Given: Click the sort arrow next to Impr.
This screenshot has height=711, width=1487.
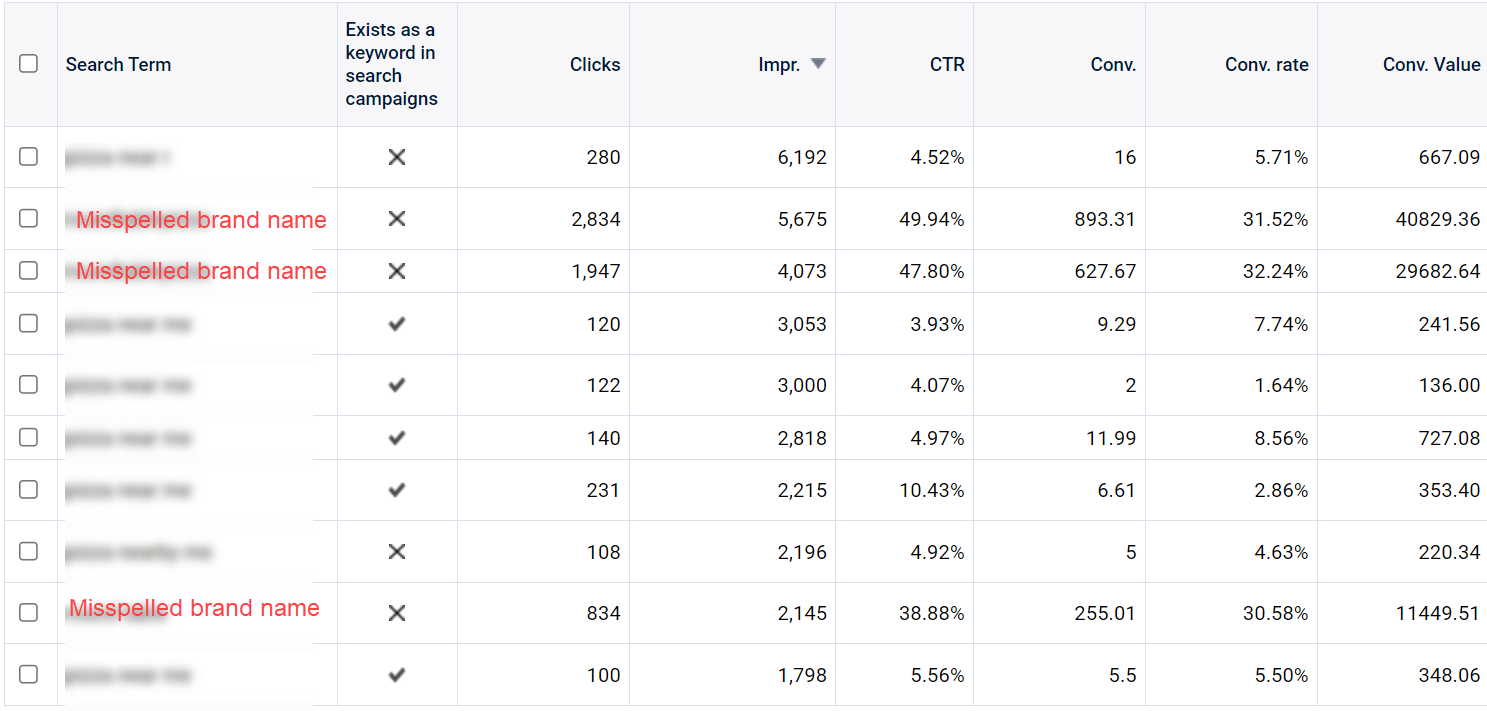Looking at the screenshot, I should 818,64.
